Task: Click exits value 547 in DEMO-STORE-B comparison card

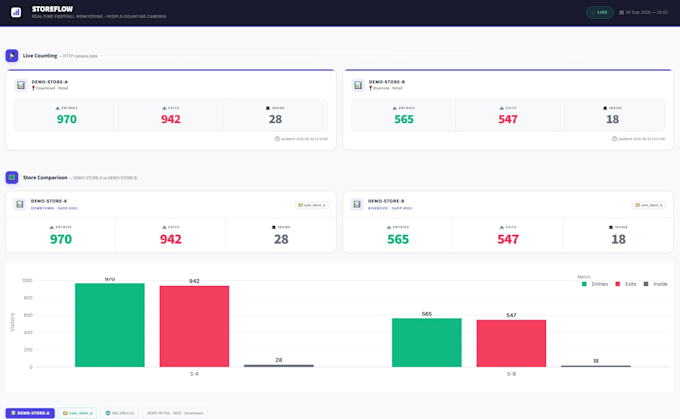Action: click(x=508, y=239)
